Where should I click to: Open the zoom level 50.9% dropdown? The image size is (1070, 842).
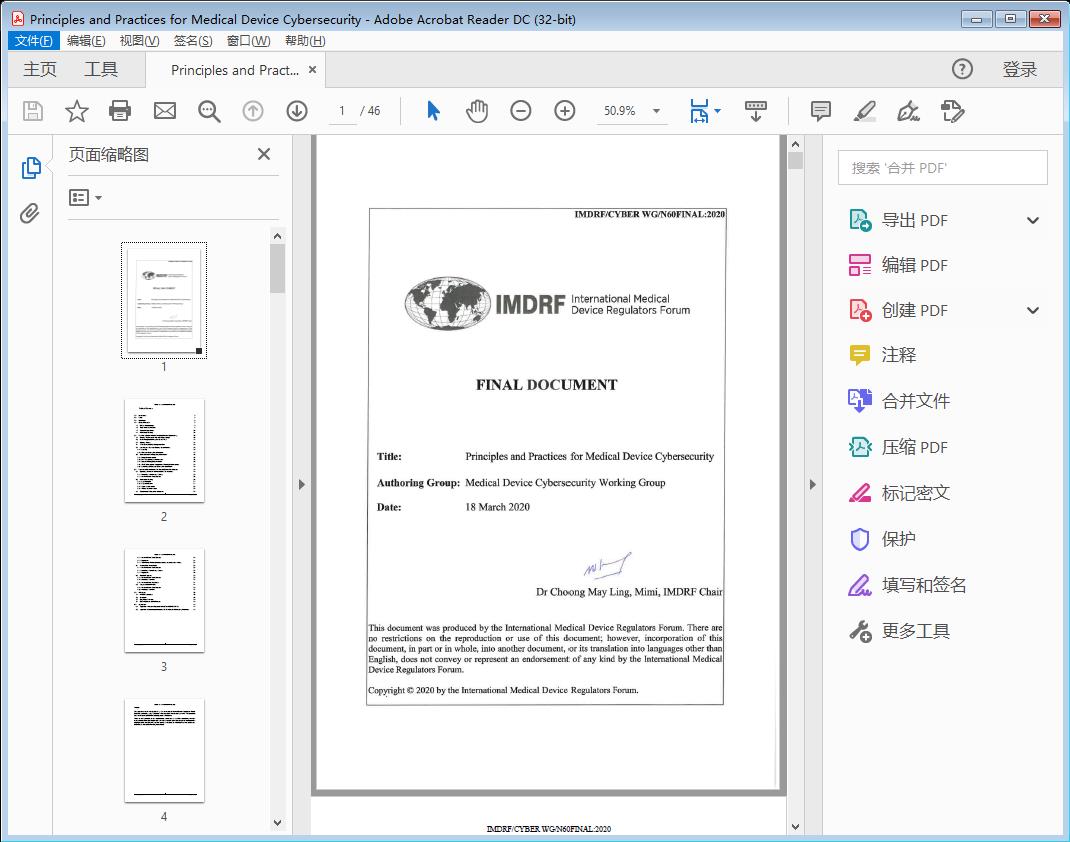(x=656, y=111)
